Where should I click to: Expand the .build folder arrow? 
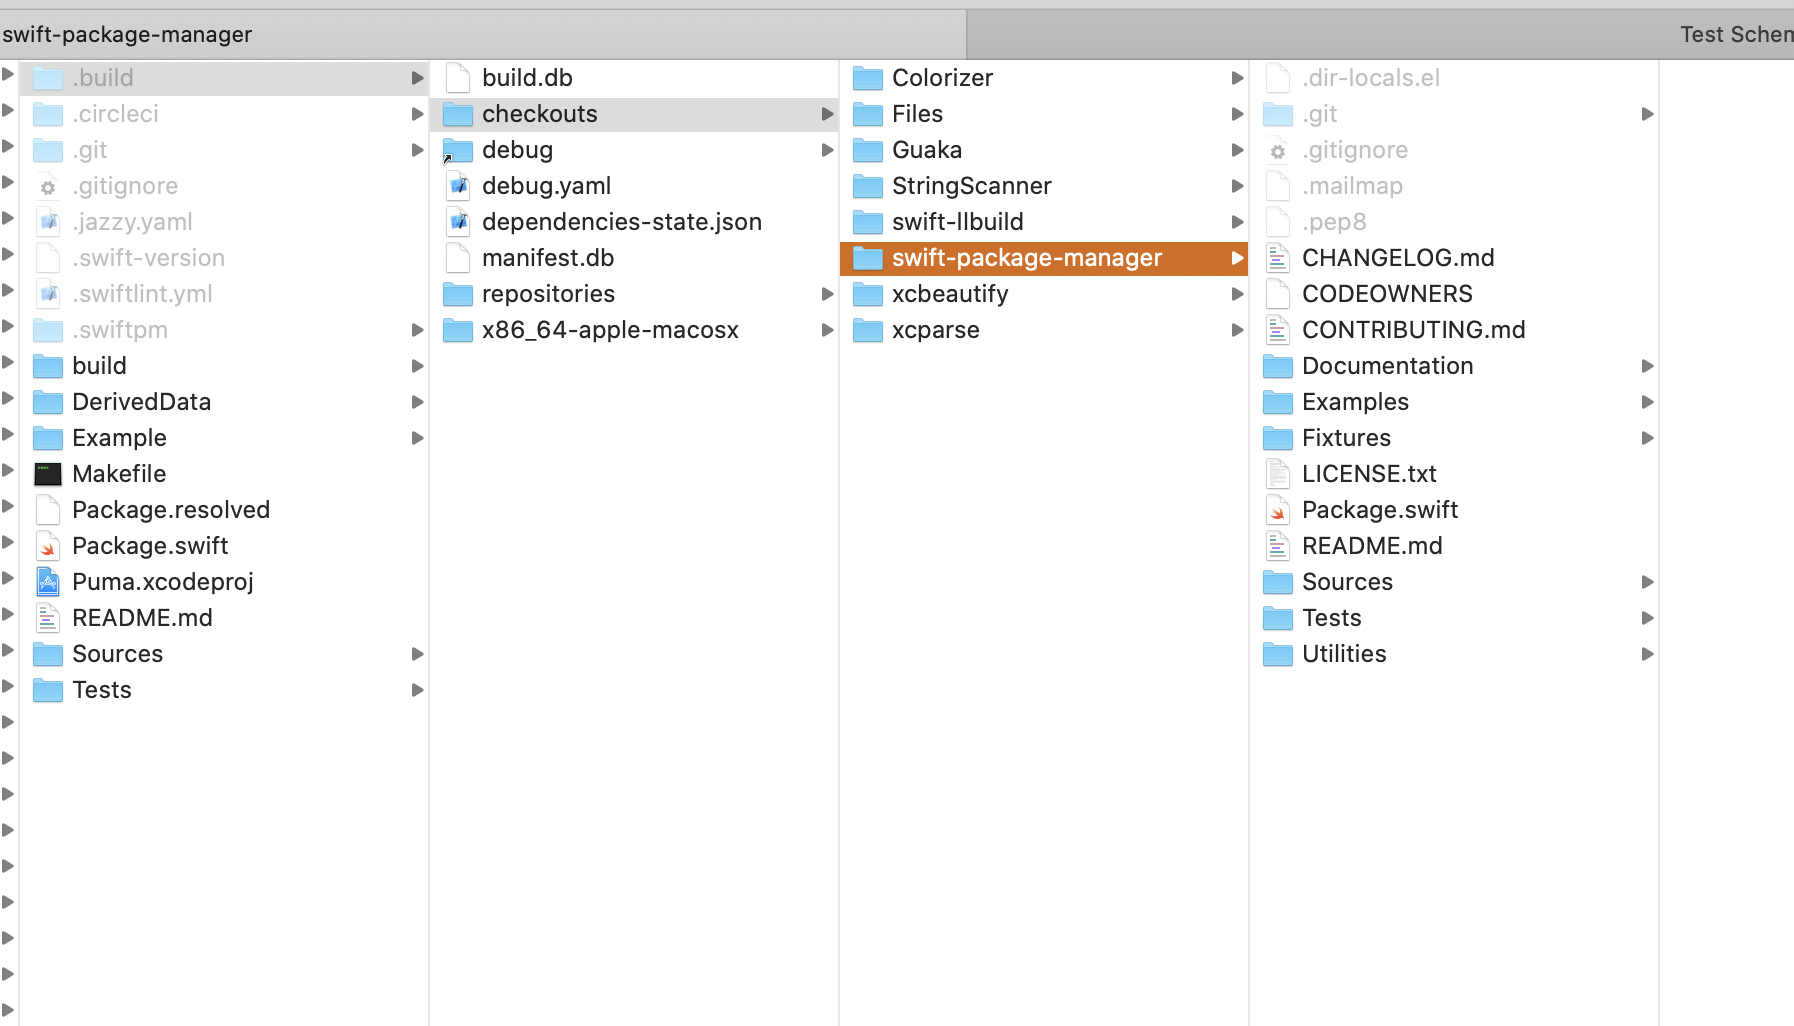[418, 78]
